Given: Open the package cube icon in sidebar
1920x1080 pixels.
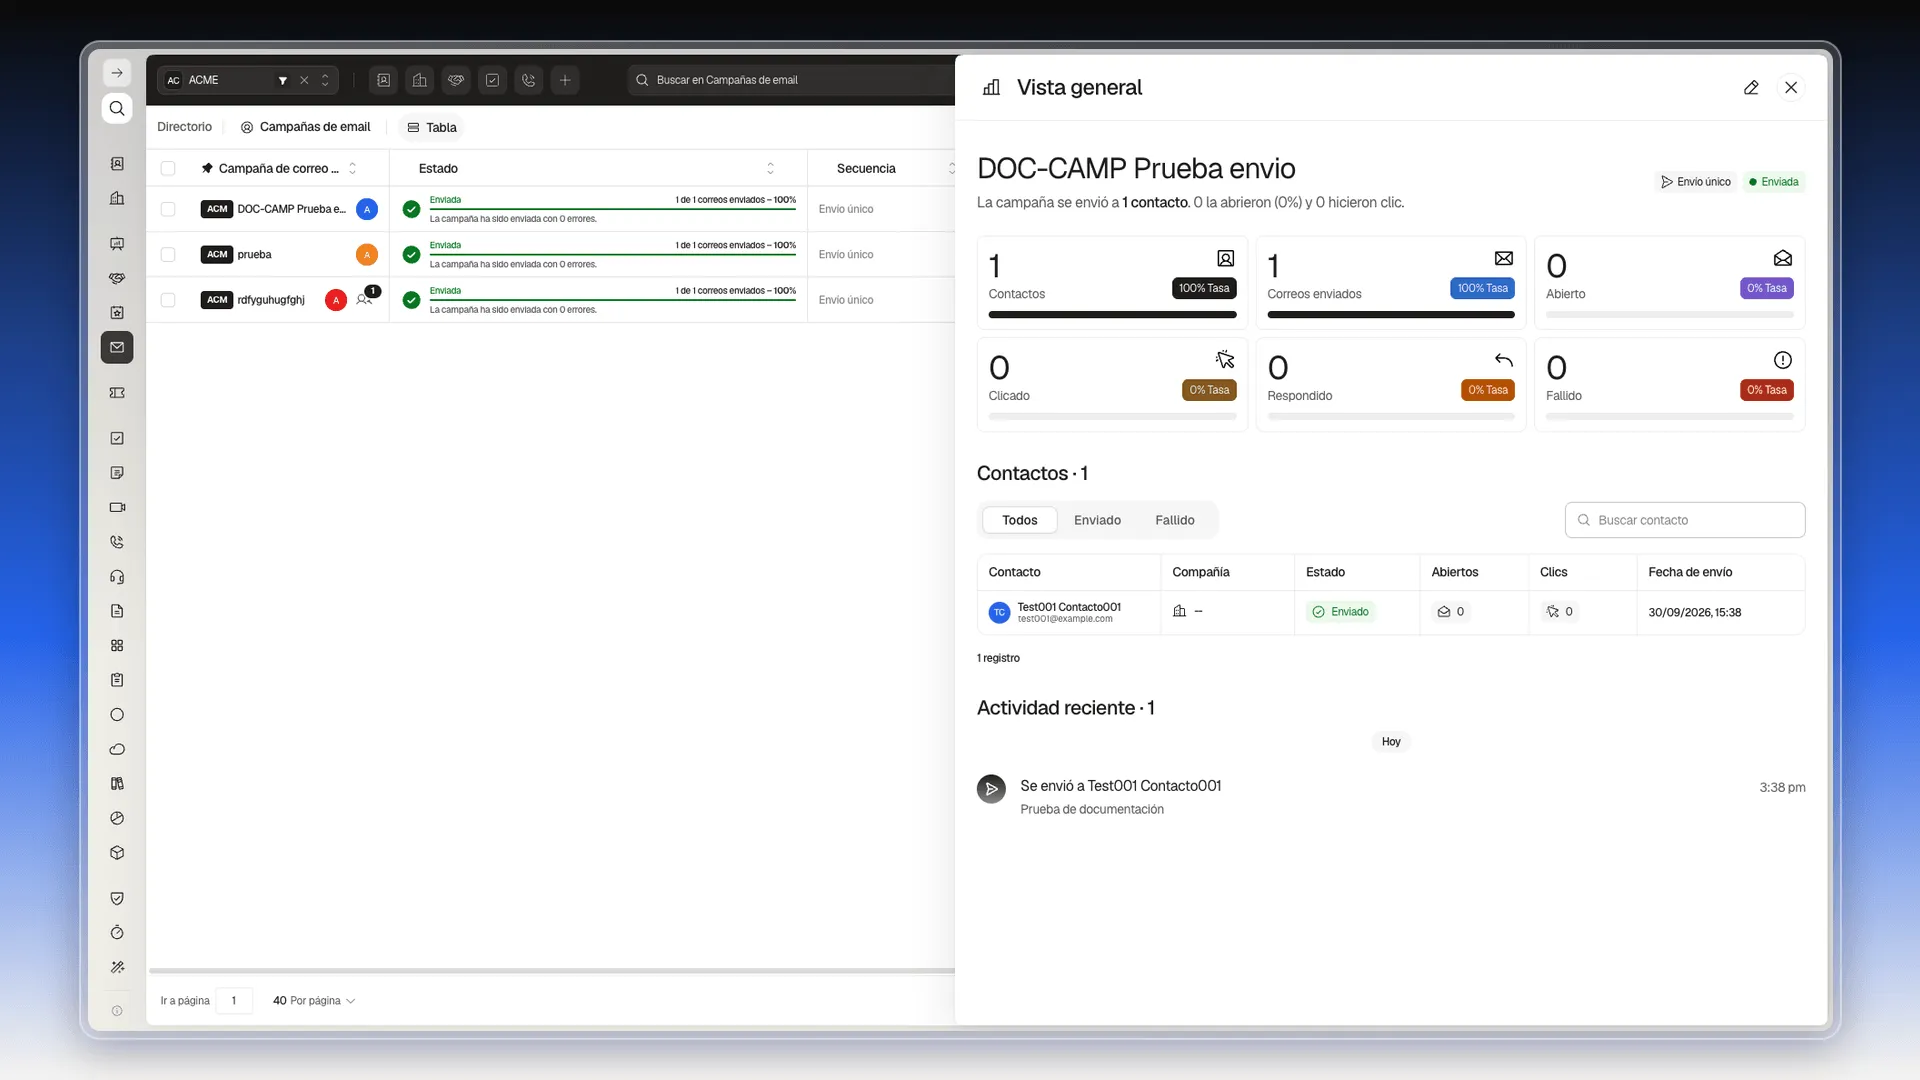Looking at the screenshot, I should [117, 853].
